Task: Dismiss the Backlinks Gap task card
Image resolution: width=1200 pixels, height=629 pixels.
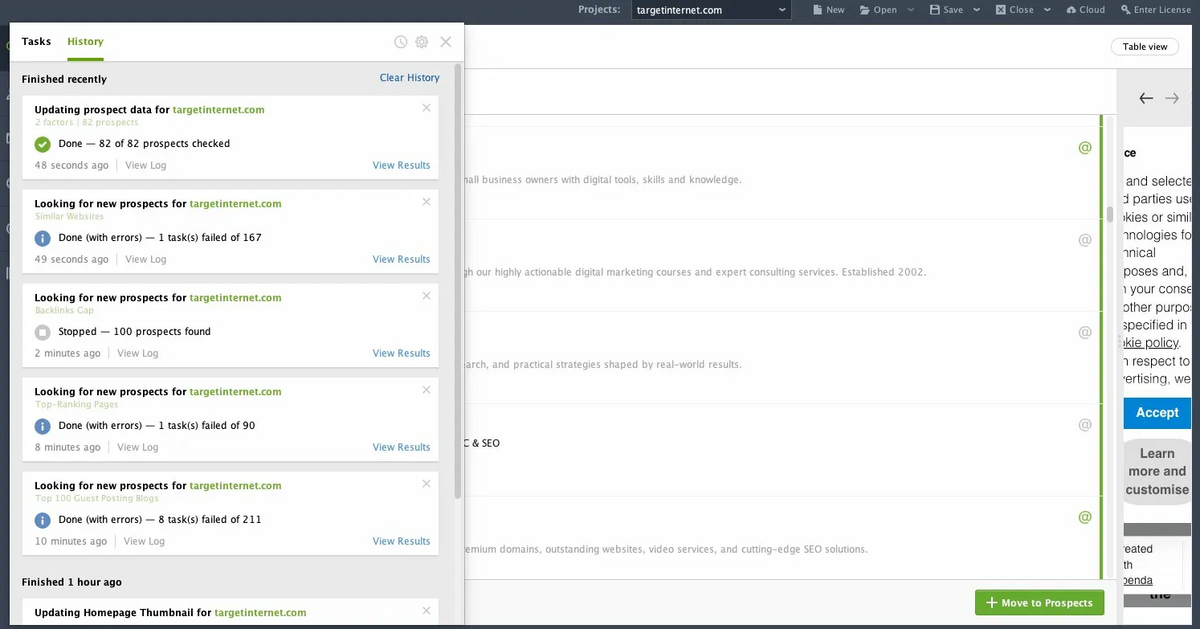Action: click(427, 295)
